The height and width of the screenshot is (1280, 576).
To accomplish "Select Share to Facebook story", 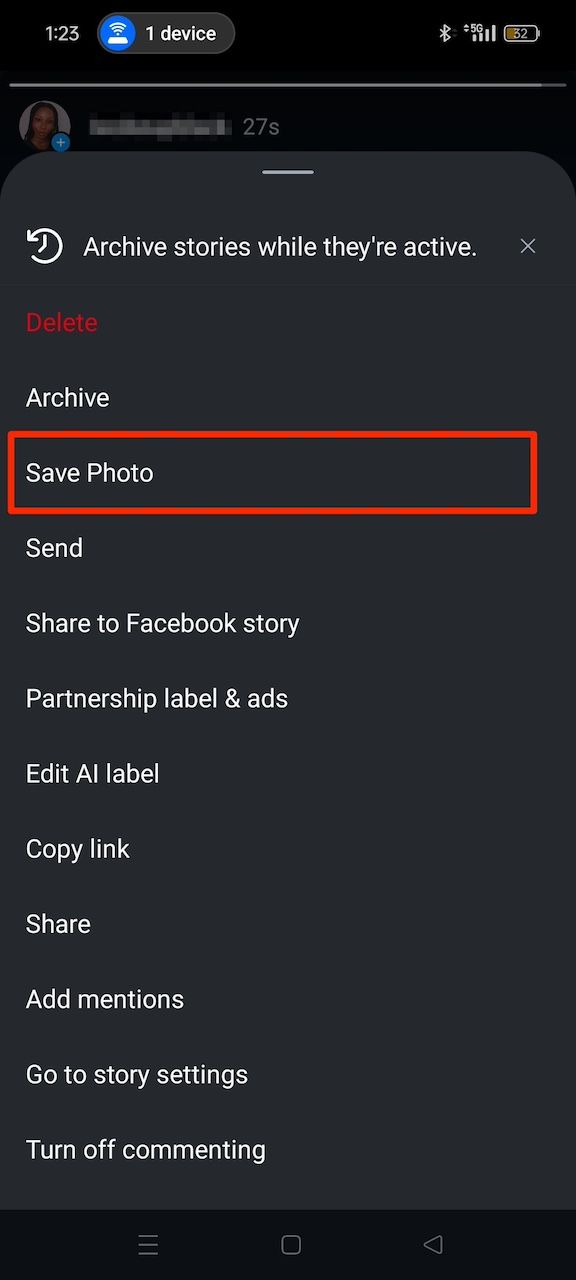I will tap(163, 623).
